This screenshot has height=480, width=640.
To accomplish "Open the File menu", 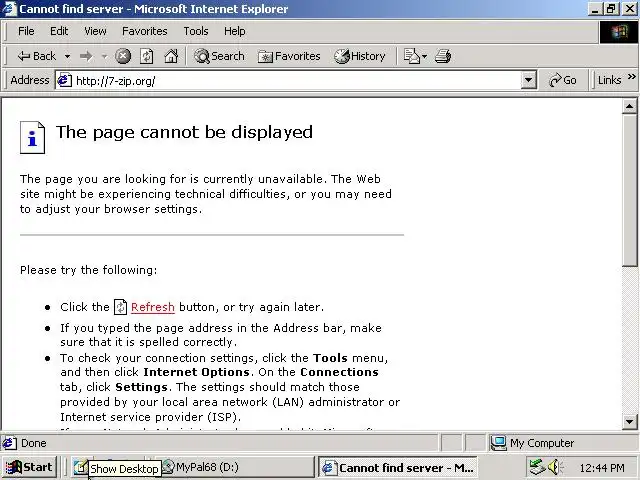I will pos(26,31).
